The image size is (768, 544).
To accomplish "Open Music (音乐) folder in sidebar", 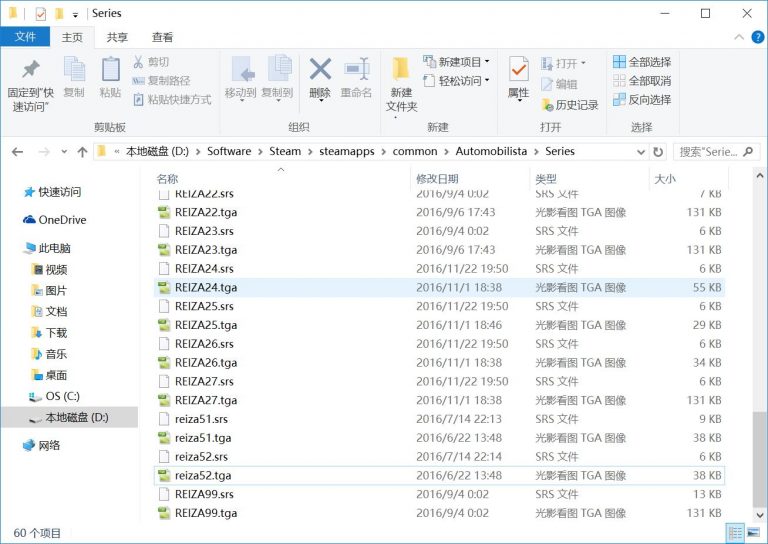I will (49, 354).
